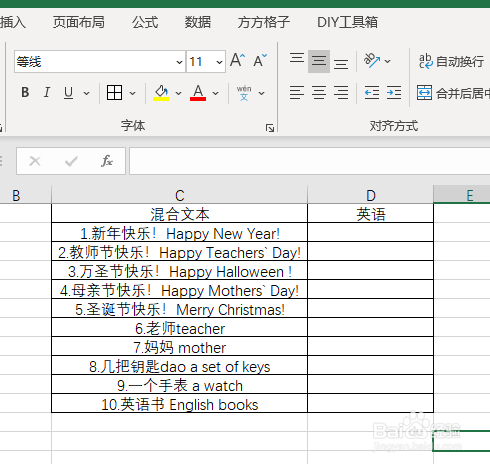Align text left
The image size is (490, 464).
coord(297,92)
